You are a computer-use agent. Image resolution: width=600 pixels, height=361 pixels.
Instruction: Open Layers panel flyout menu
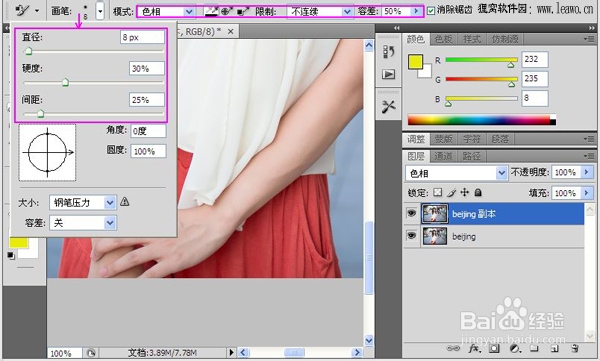pyautogui.click(x=589, y=156)
